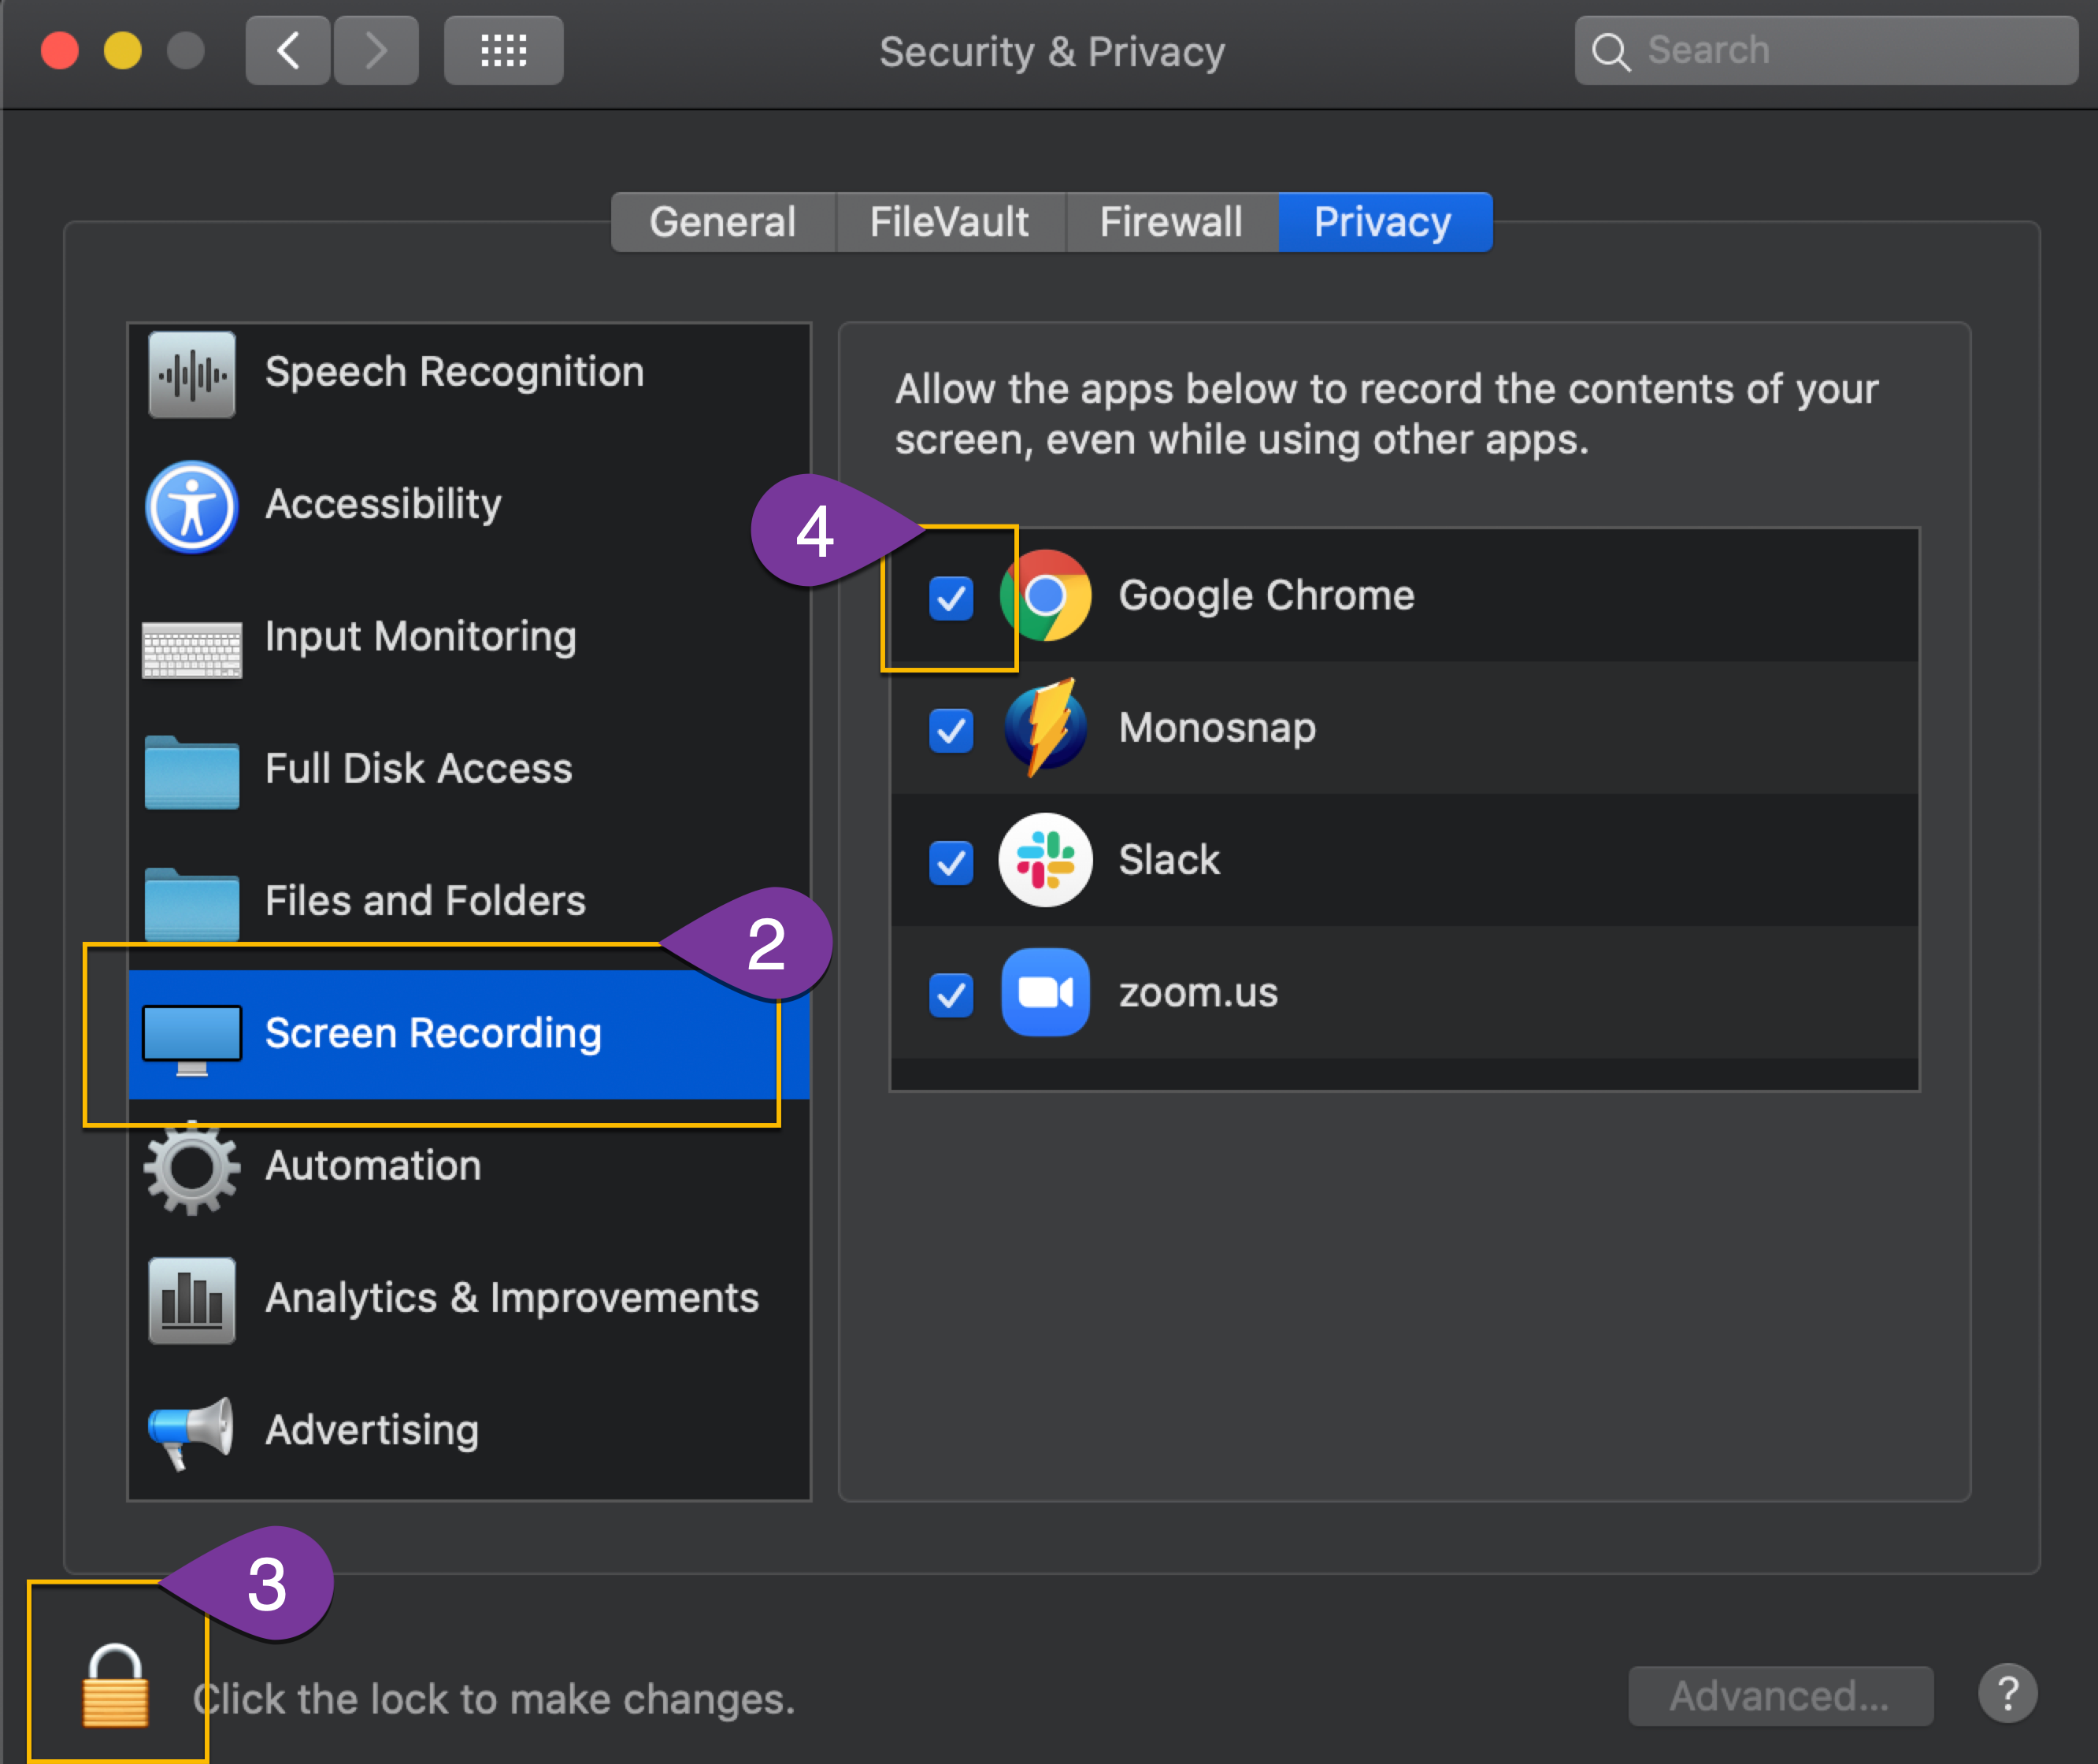Screen dimensions: 2098x1764
Task: Toggle the Slack screen recording checkbox
Action: click(x=951, y=862)
